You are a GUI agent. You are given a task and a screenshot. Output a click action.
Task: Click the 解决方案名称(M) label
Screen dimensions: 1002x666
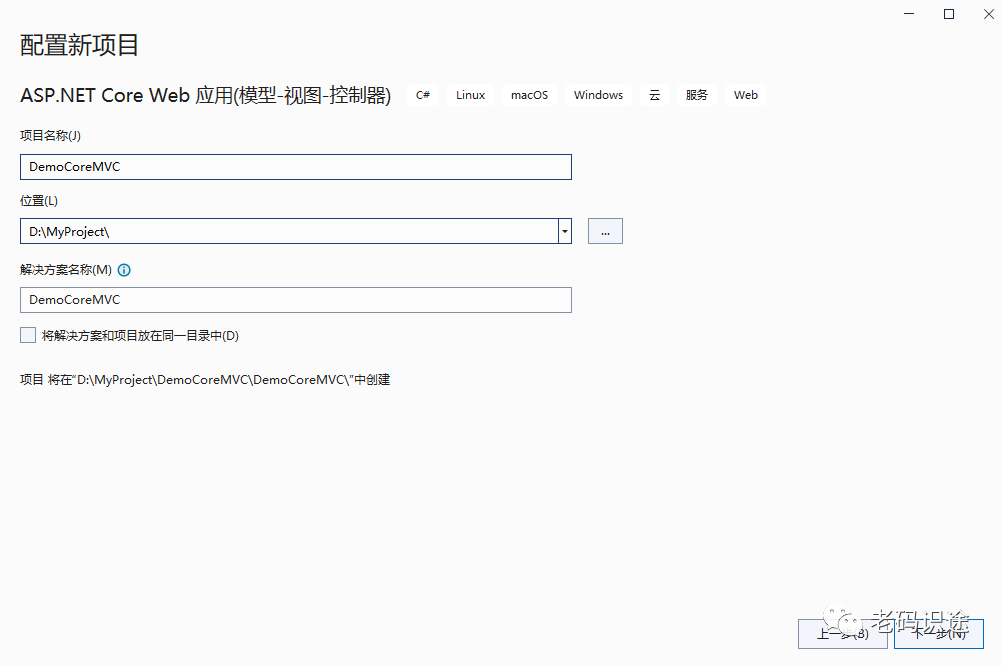point(66,270)
